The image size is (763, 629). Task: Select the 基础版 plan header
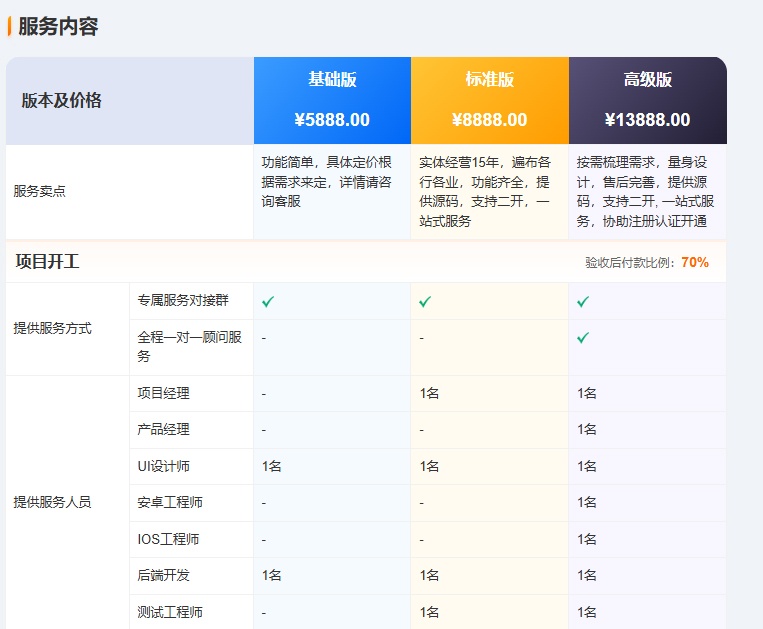coord(332,80)
